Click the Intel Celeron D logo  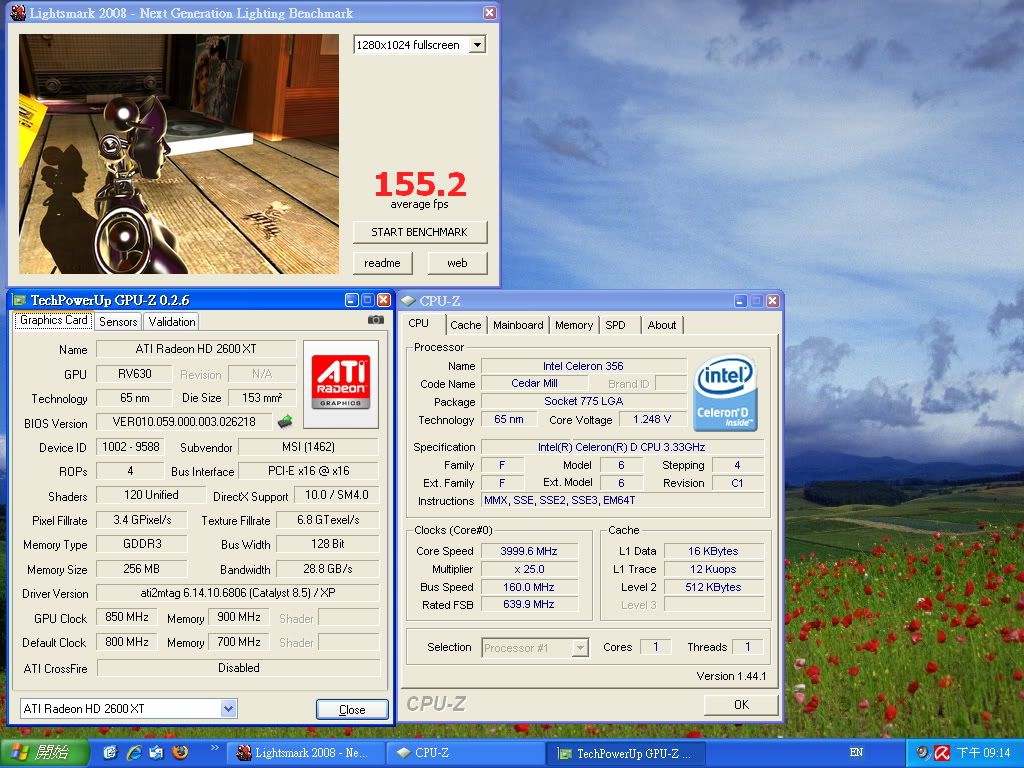[x=725, y=394]
